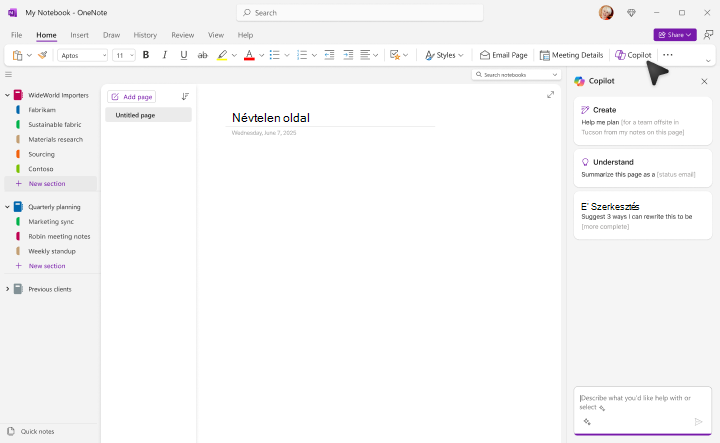The image size is (720, 443).
Task: Collapse the WideWorld Importers notebook
Action: click(x=7, y=95)
